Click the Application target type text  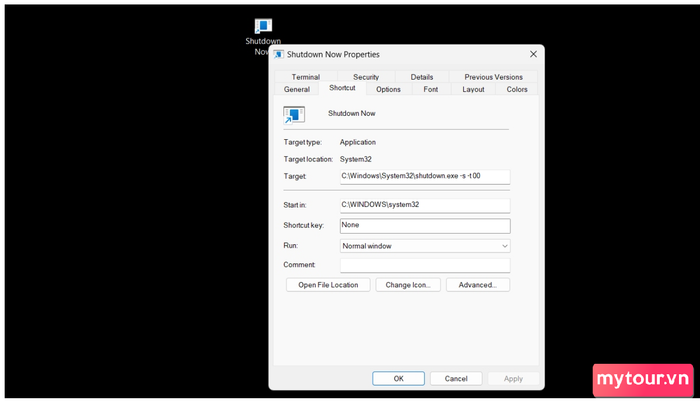pyautogui.click(x=358, y=142)
